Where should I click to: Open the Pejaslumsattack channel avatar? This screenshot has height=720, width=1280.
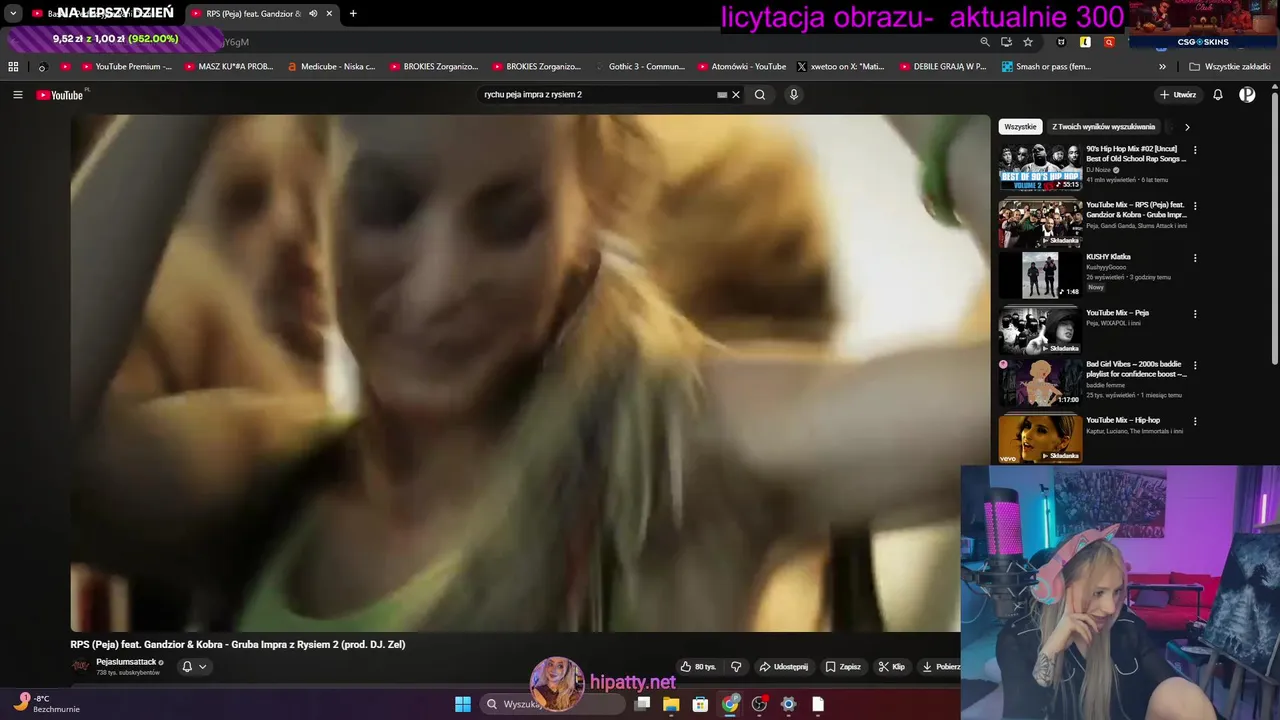coord(80,666)
